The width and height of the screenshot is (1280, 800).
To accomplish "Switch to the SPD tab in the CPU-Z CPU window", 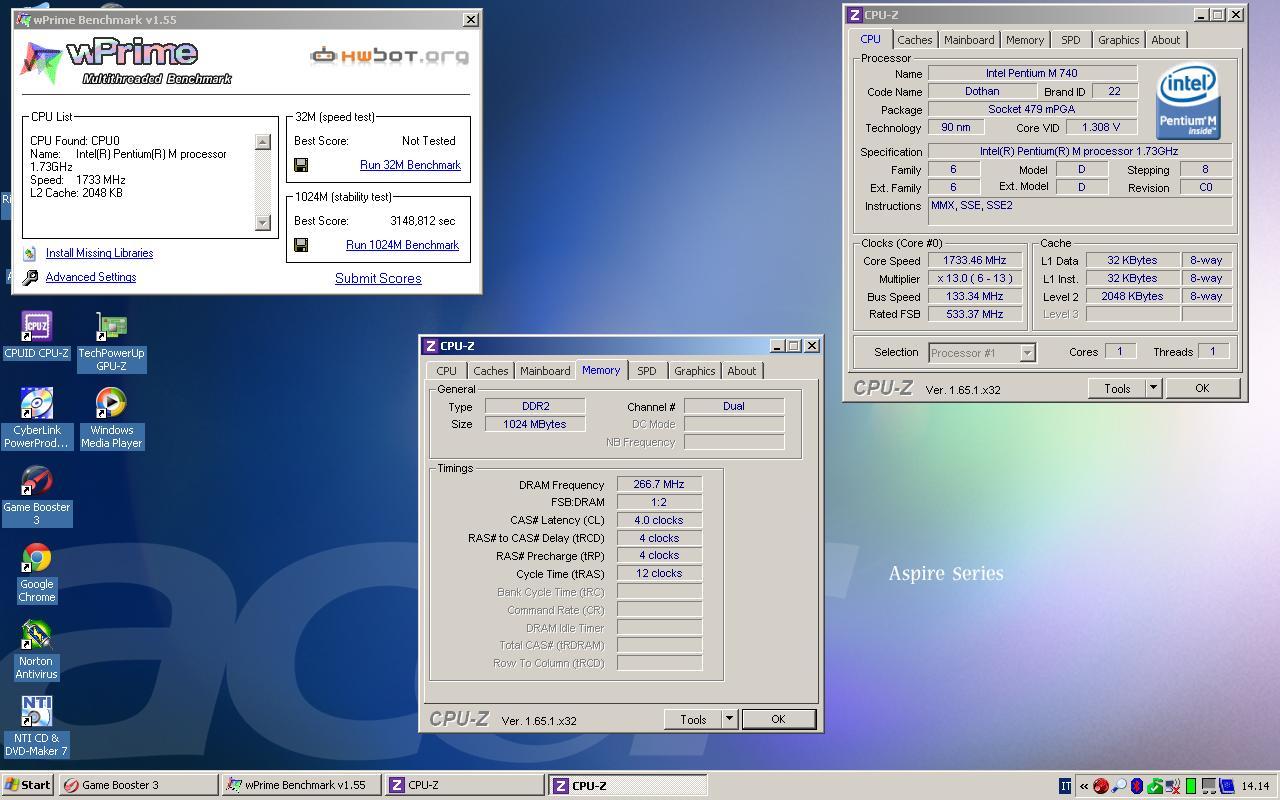I will pos(1071,40).
